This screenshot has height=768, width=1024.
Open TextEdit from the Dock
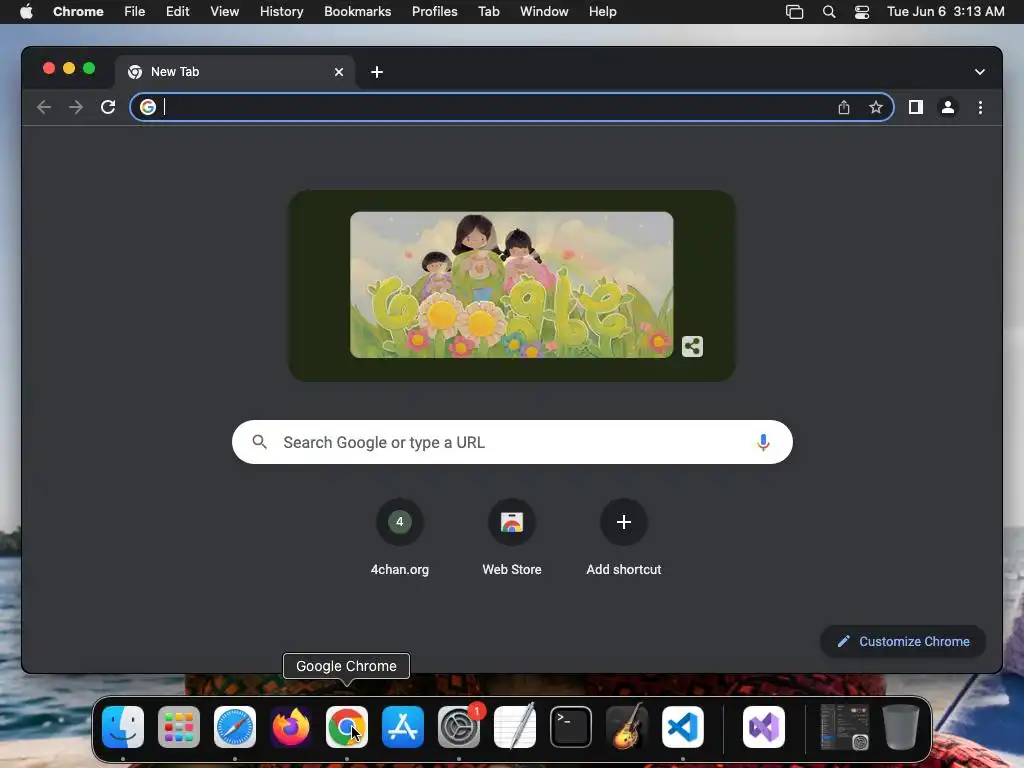515,727
